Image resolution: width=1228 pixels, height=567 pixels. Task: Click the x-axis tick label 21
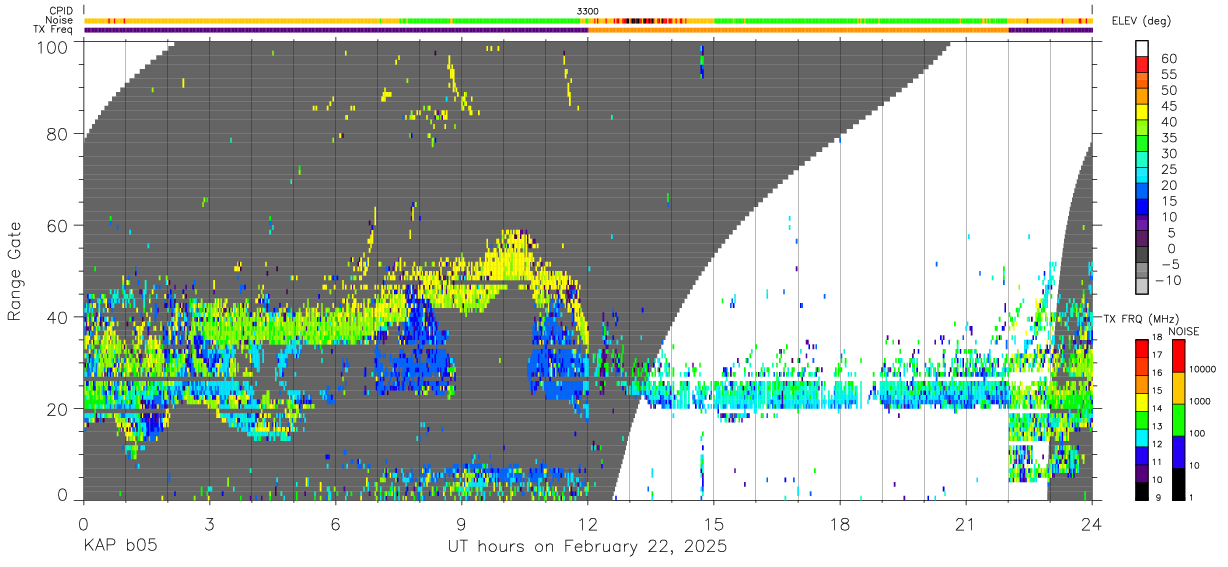[966, 524]
